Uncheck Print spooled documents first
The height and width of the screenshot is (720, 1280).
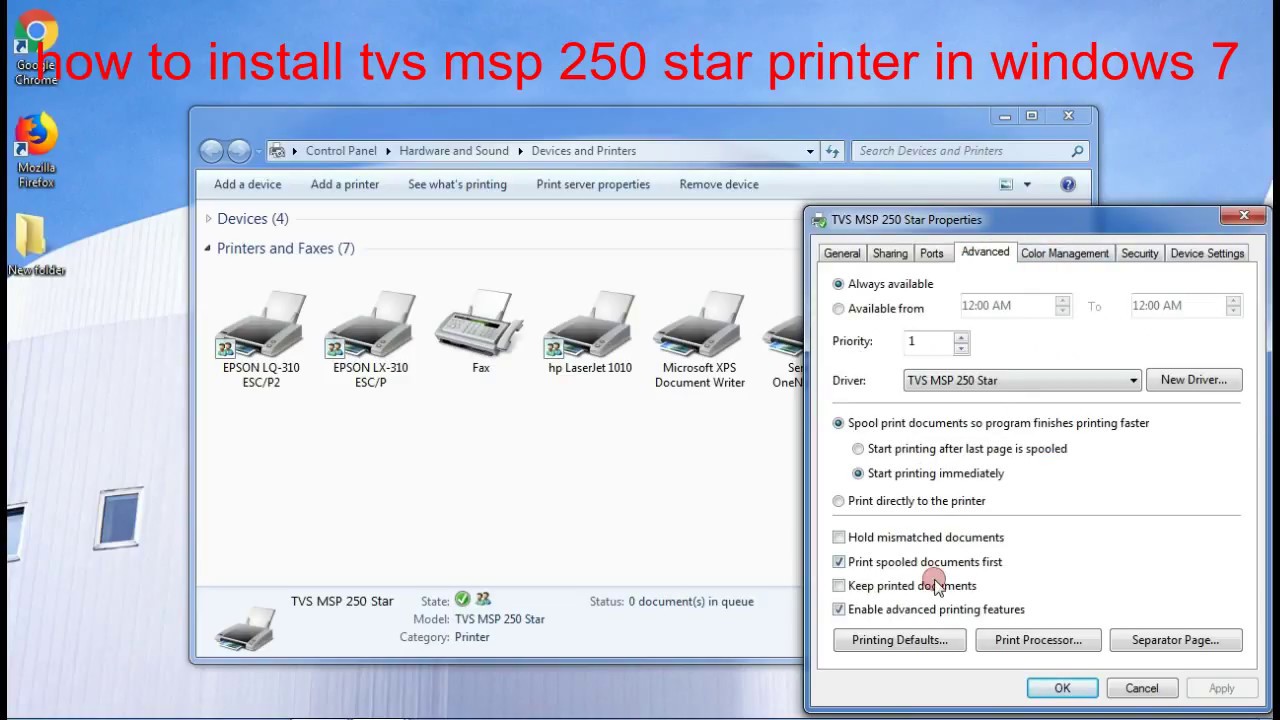tap(839, 562)
